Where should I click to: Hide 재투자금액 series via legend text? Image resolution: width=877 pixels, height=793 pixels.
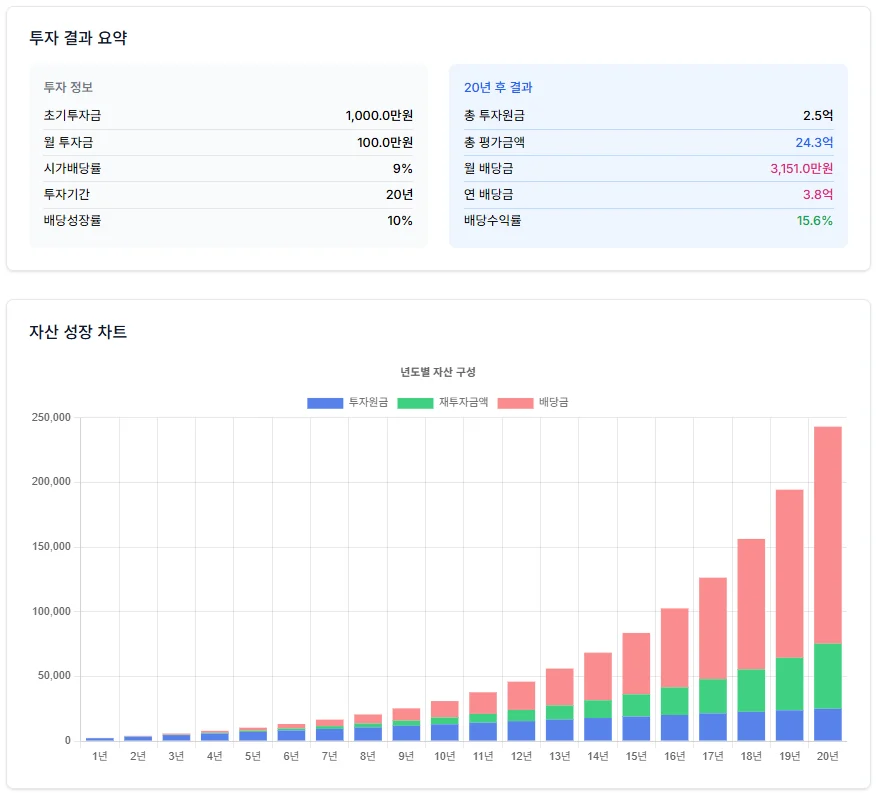(463, 403)
